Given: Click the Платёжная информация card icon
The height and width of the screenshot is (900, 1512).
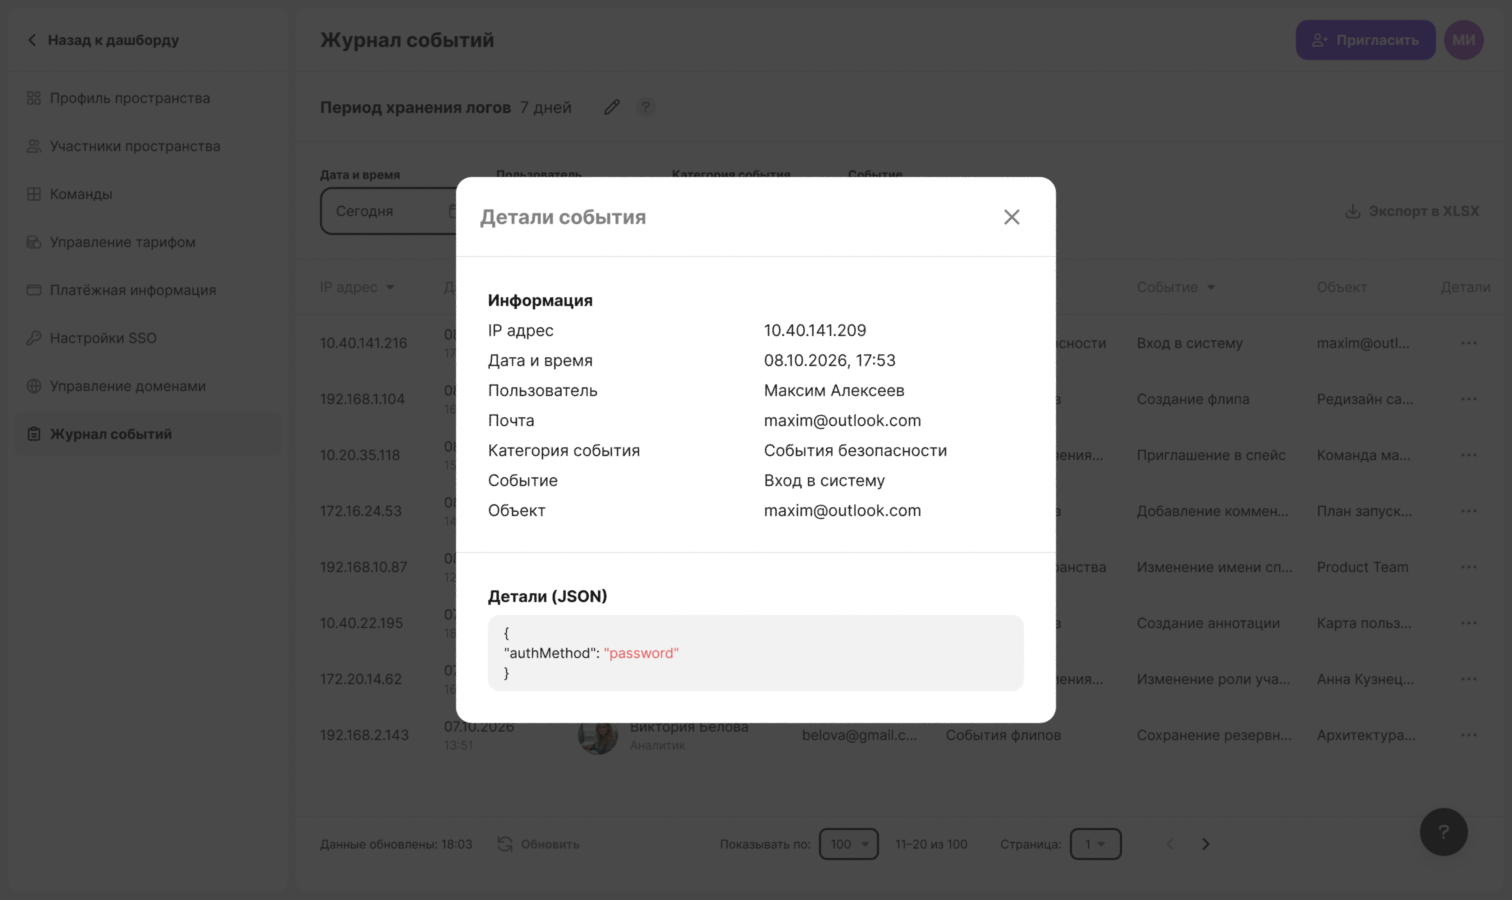Looking at the screenshot, I should pos(34,290).
